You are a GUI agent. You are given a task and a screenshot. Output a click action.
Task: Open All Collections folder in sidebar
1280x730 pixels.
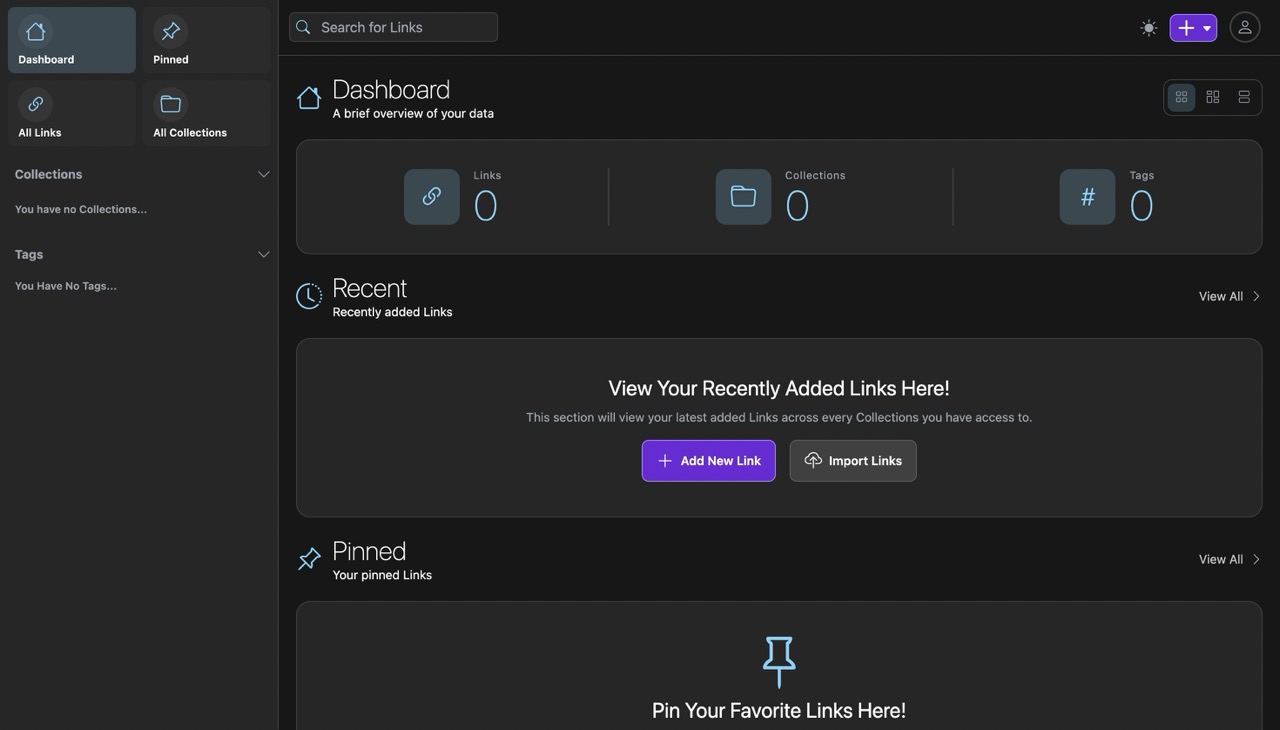(206, 113)
